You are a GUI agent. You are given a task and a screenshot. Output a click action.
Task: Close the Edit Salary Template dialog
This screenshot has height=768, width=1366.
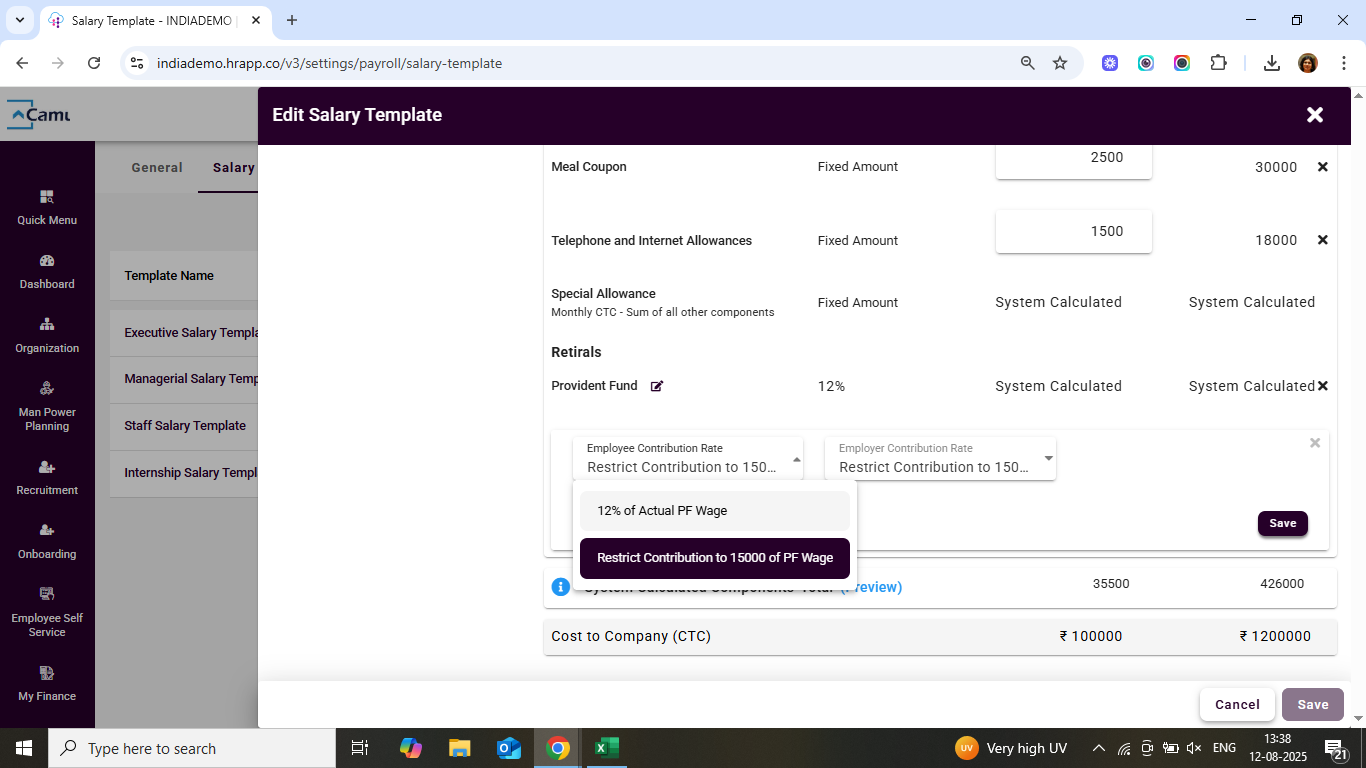pos(1315,115)
